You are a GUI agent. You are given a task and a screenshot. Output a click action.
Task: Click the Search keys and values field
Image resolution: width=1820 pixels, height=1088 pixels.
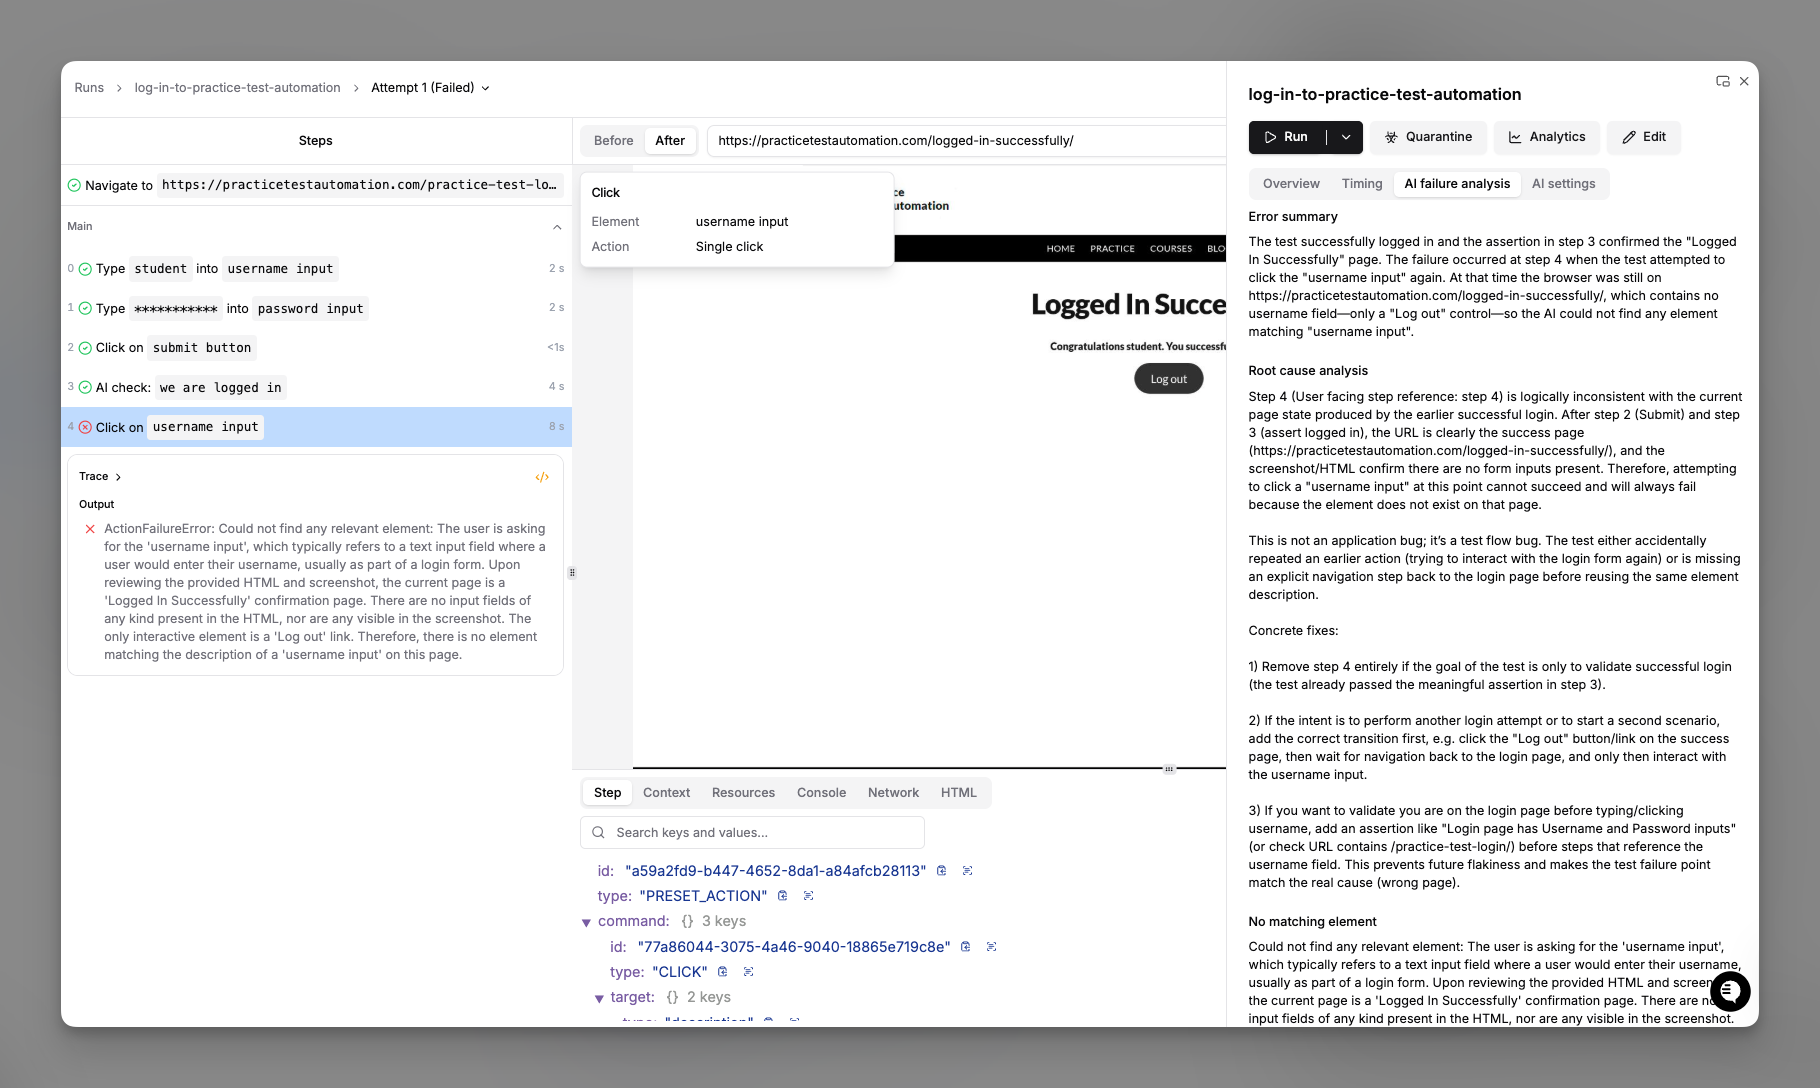click(752, 833)
